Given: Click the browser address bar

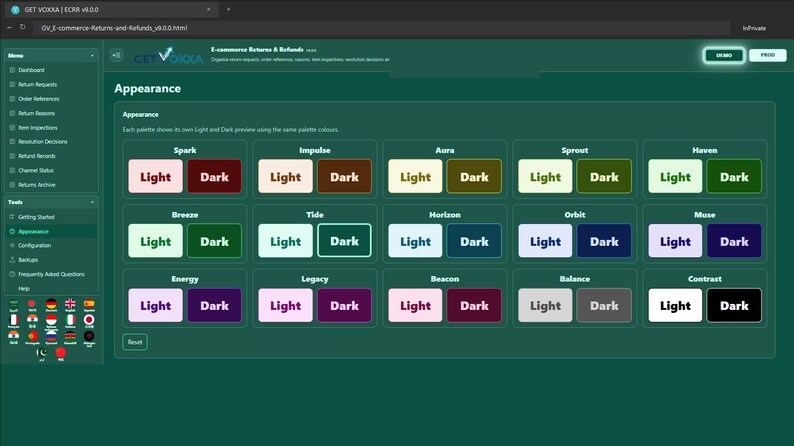Looking at the screenshot, I should (382, 28).
